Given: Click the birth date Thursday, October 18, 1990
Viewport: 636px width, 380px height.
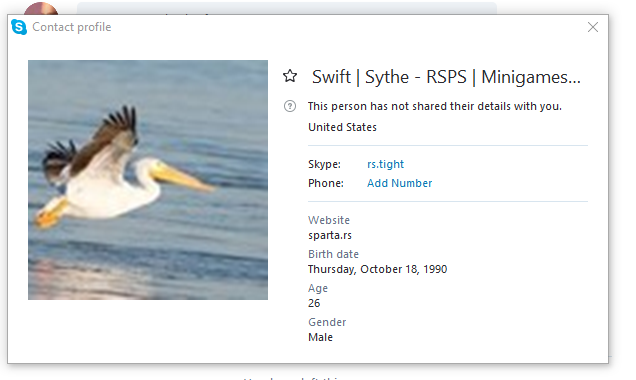Looking at the screenshot, I should coord(378,269).
